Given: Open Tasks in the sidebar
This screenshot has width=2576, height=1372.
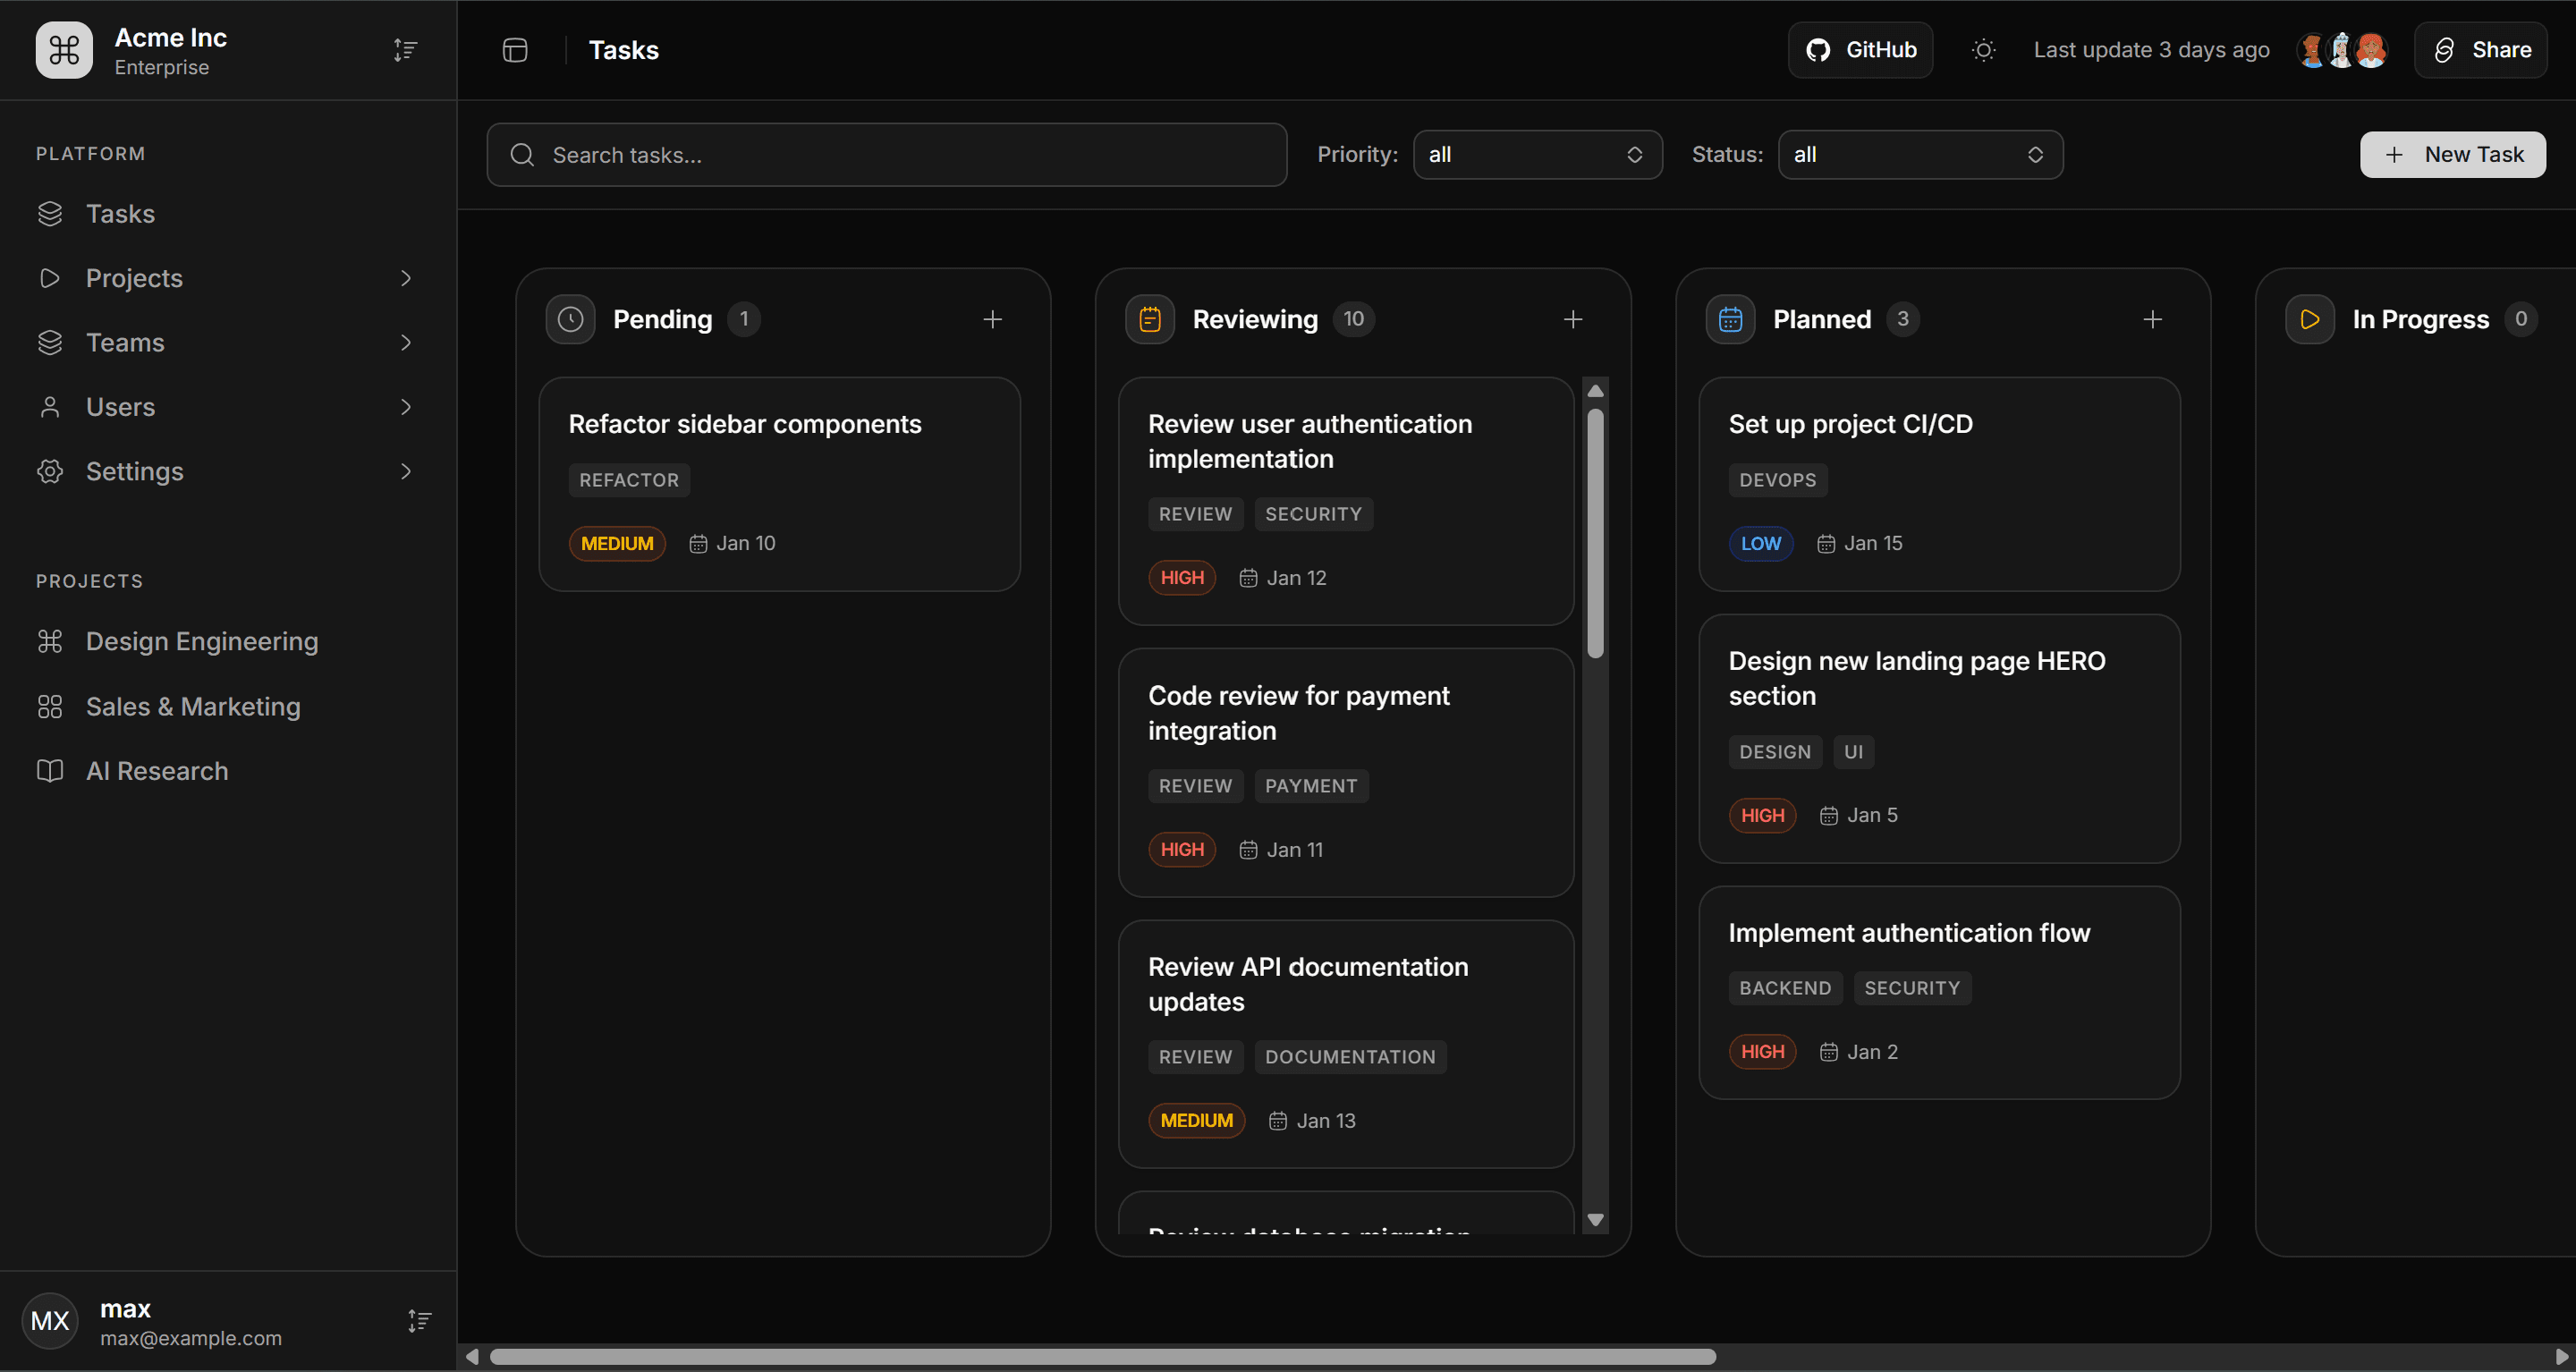Looking at the screenshot, I should coord(228,214).
